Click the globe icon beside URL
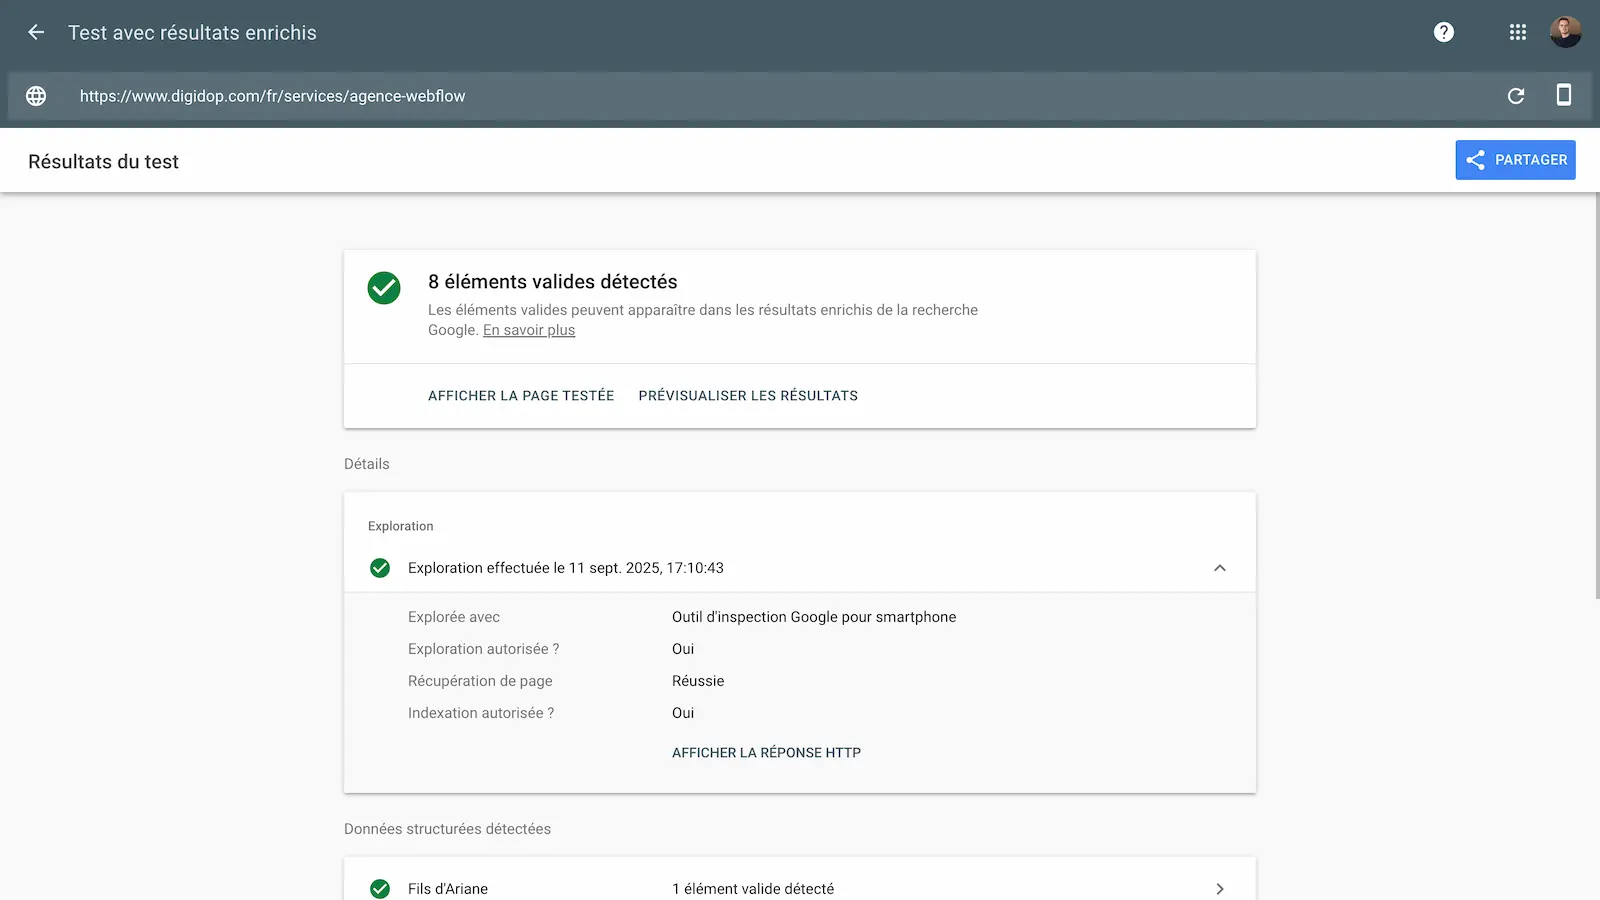Viewport: 1600px width, 900px height. coord(36,96)
